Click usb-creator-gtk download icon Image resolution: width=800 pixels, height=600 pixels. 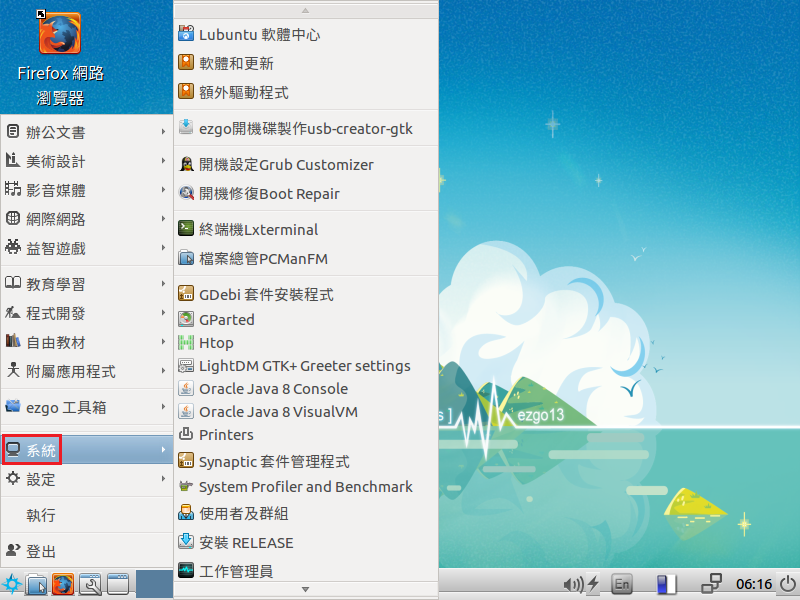pyautogui.click(x=186, y=128)
